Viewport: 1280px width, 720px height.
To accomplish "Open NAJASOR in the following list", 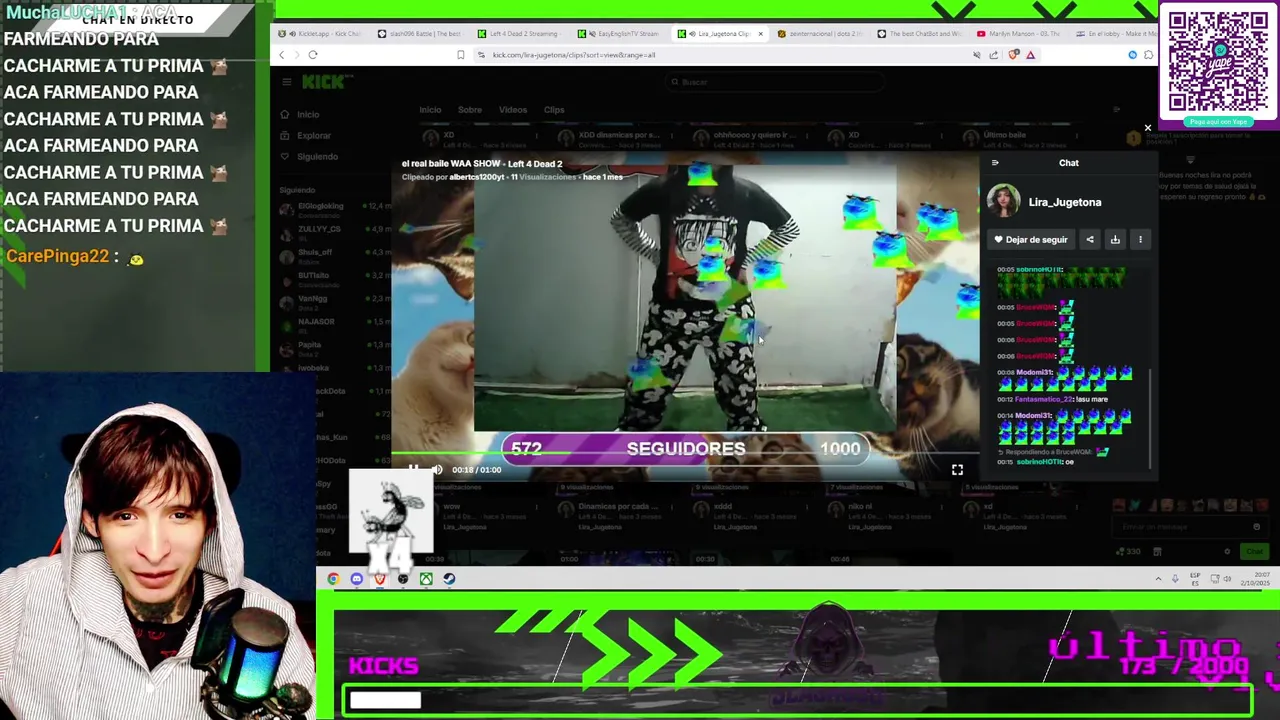I will pyautogui.click(x=335, y=325).
